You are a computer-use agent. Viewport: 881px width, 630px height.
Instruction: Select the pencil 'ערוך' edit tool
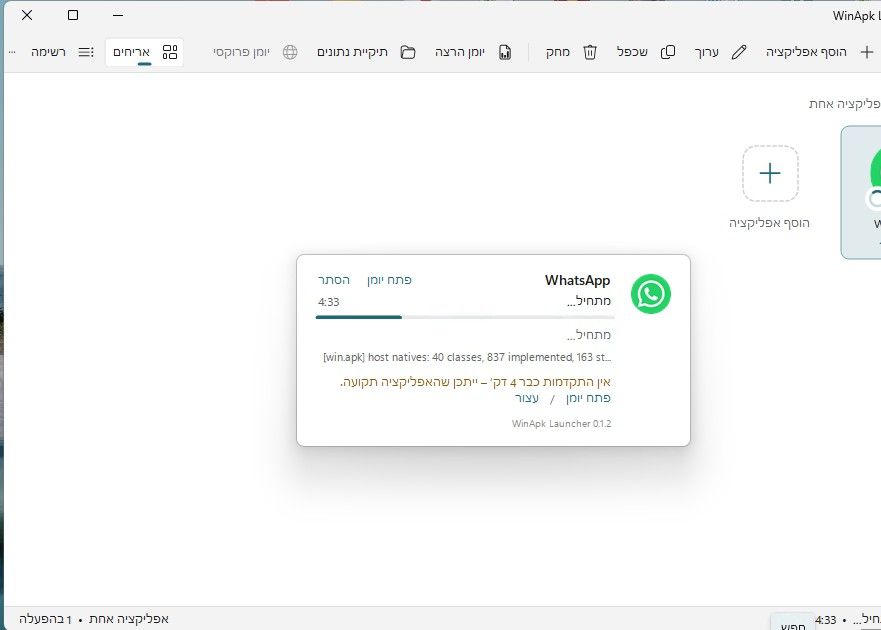[739, 52]
